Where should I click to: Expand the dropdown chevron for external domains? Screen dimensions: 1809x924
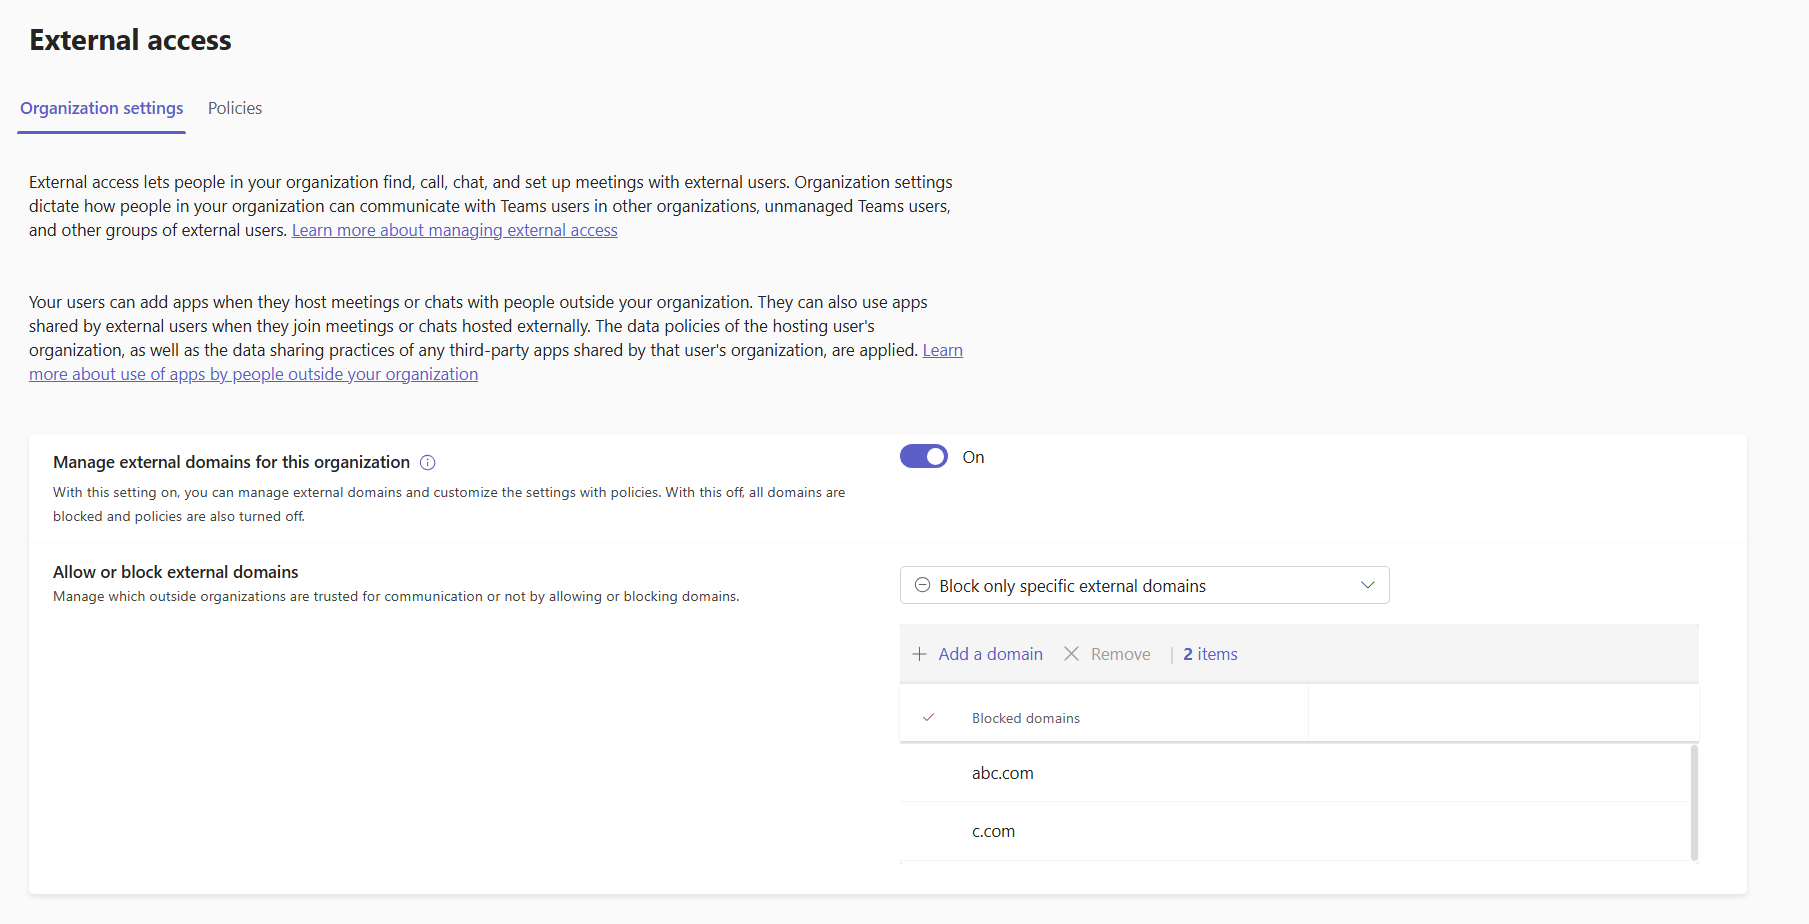[x=1367, y=585]
